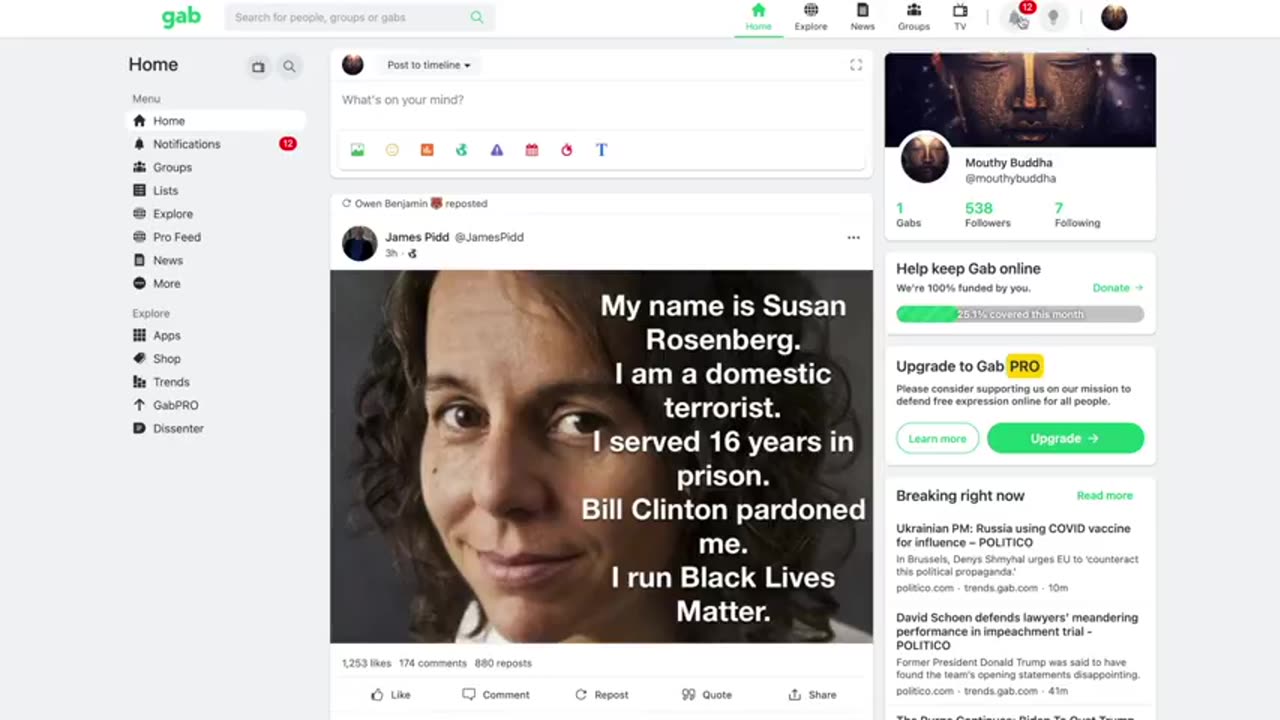Click the blue T rich text icon
This screenshot has width=1280, height=720.
click(601, 150)
